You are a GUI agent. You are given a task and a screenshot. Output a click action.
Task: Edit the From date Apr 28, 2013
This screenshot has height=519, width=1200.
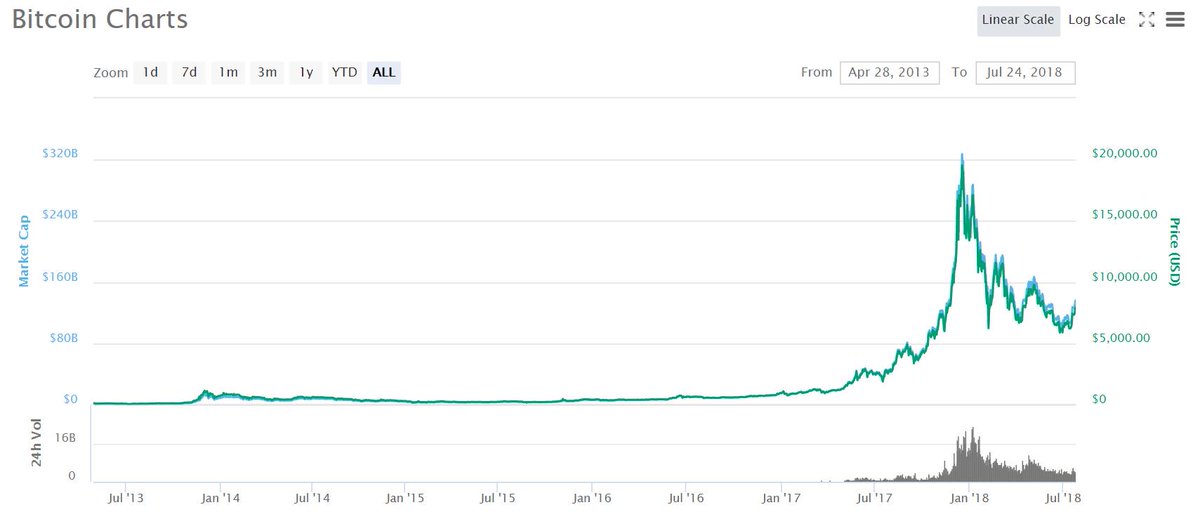tap(889, 72)
